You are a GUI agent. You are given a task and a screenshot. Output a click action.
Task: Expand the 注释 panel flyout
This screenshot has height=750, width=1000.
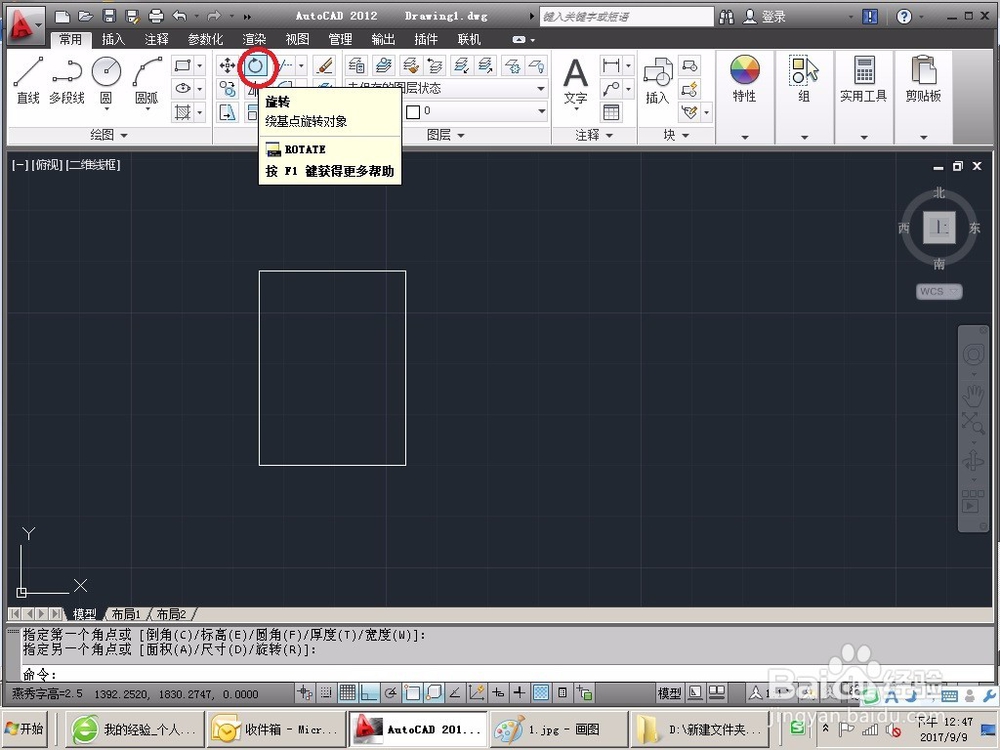[594, 135]
